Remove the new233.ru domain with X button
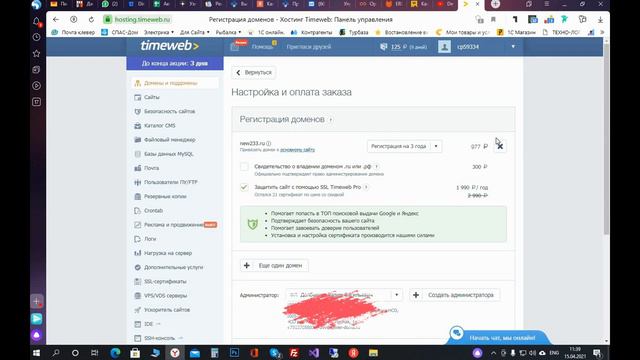This screenshot has height=360, width=640. (500, 146)
